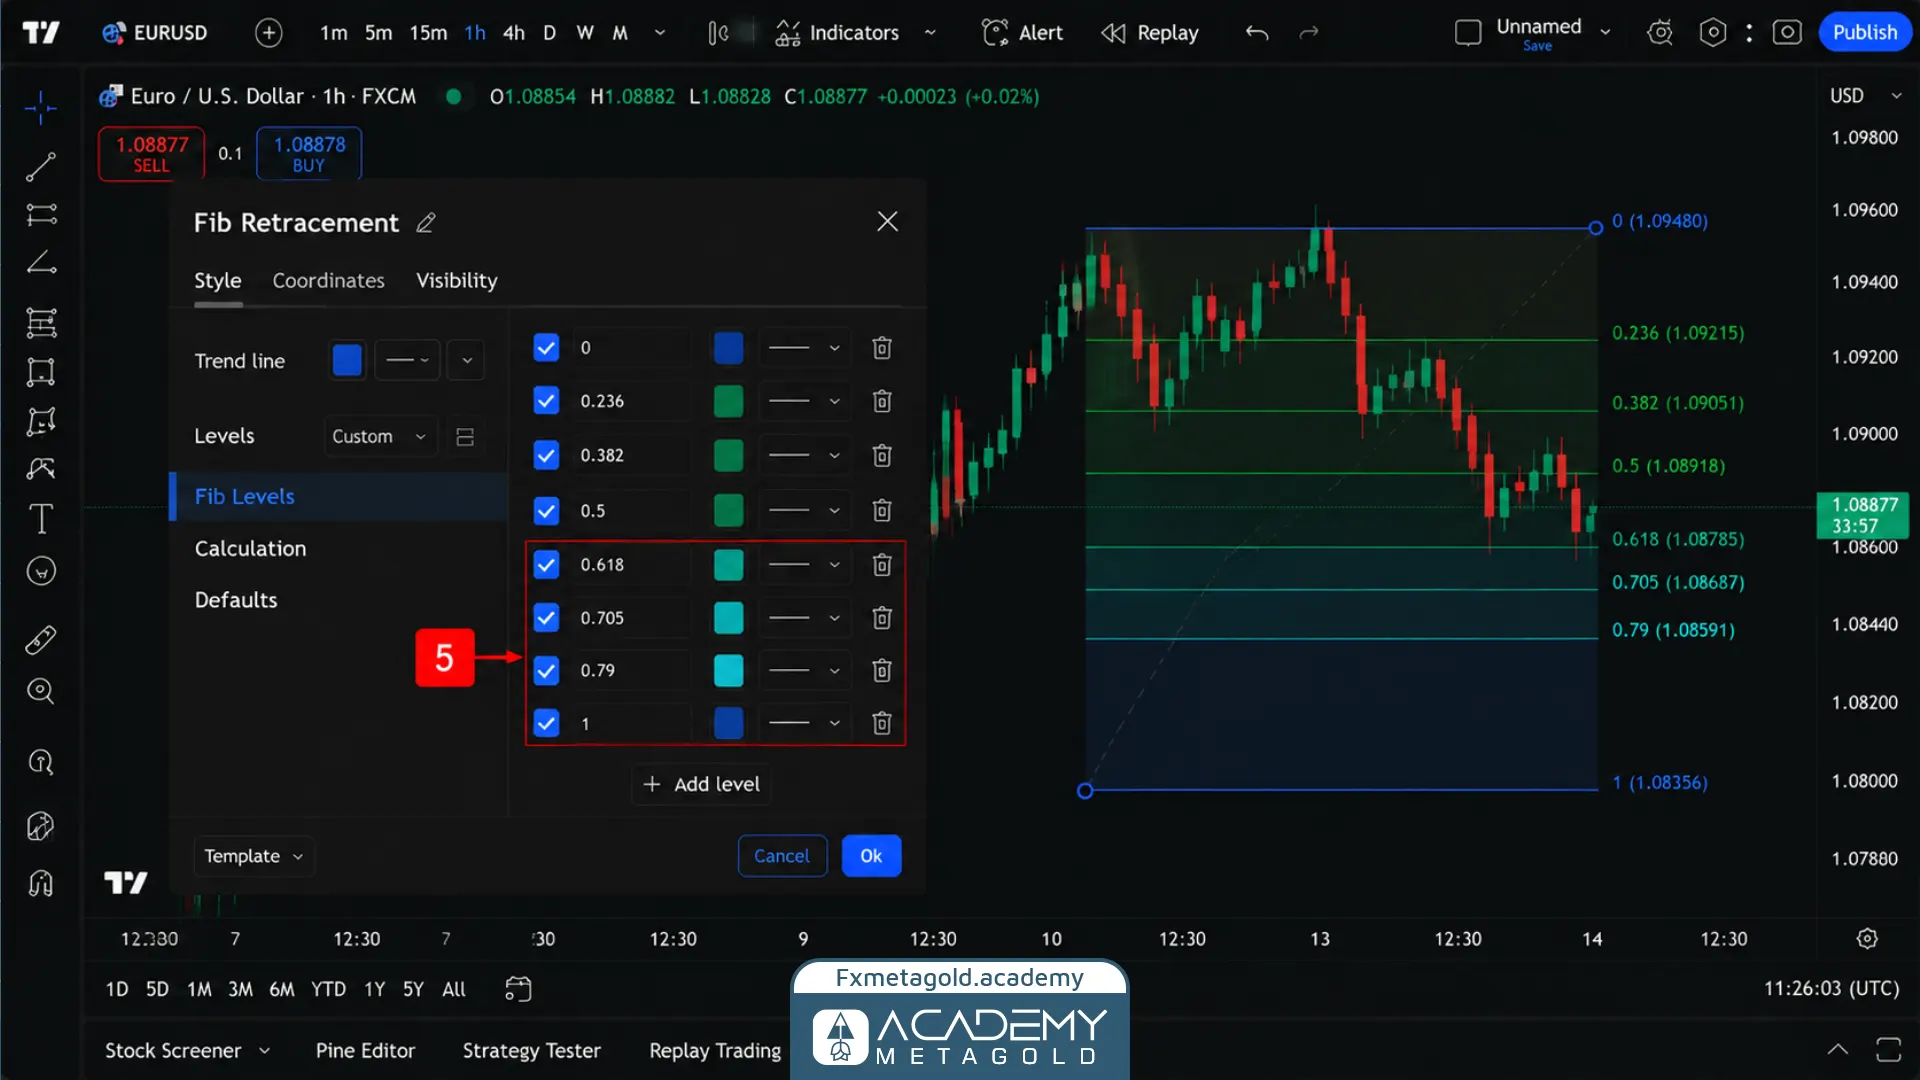Disable the 0.705 level checkbox
Image resolution: width=1920 pixels, height=1080 pixels.
click(546, 618)
